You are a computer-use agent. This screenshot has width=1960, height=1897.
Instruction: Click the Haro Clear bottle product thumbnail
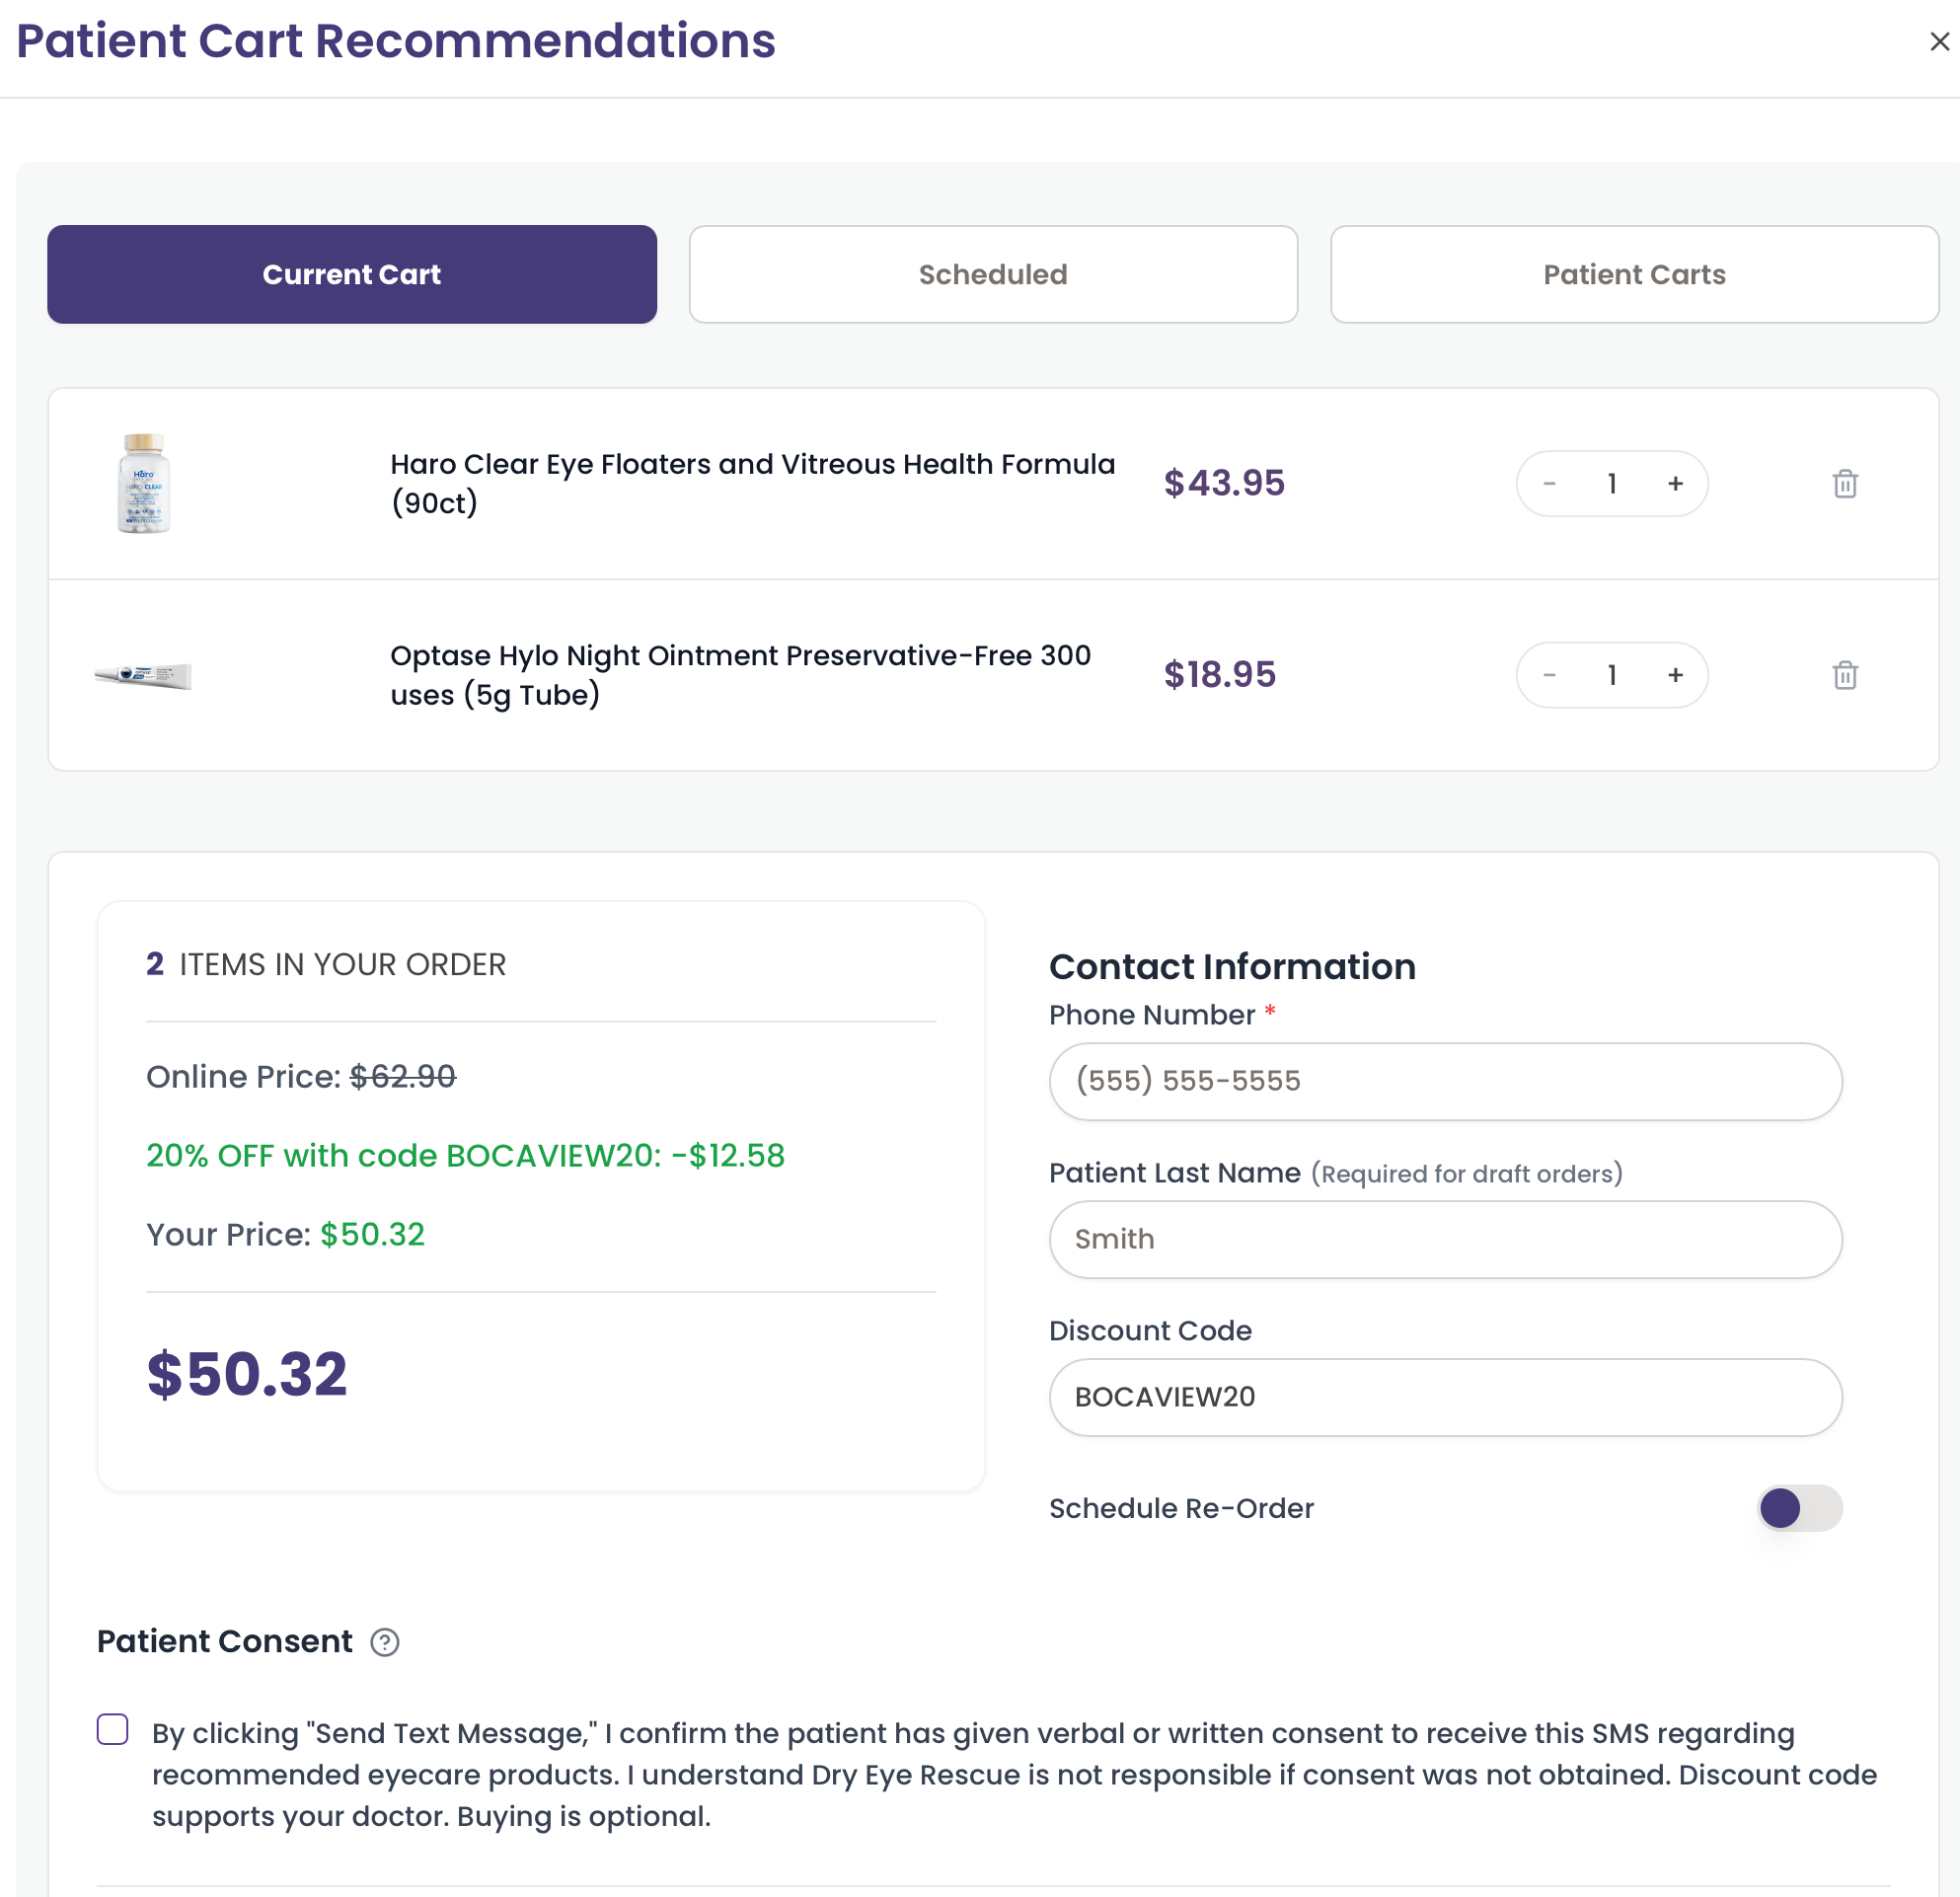[144, 483]
